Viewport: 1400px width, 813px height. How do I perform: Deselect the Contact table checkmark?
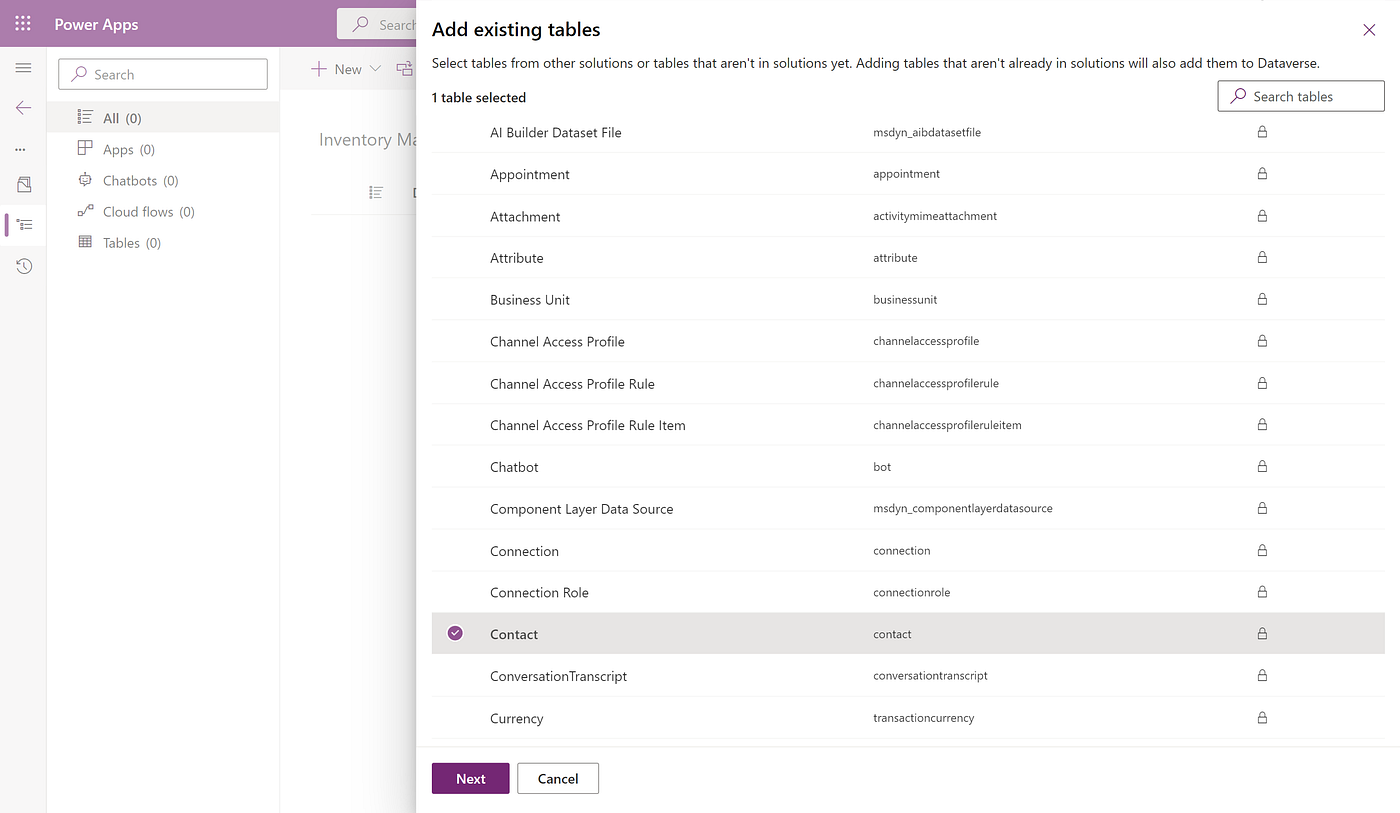coord(455,633)
